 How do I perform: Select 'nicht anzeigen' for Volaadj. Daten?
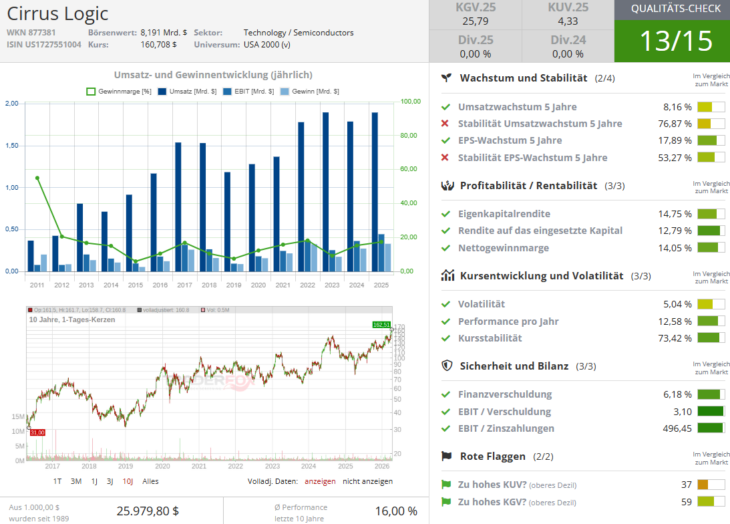[367, 481]
